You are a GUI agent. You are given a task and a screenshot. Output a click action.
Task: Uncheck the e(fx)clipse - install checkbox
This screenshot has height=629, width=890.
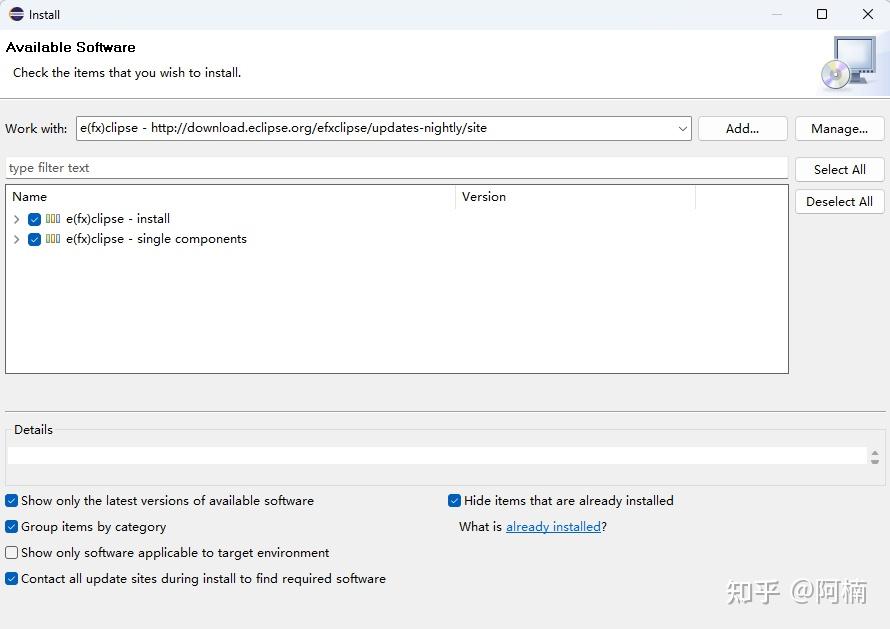(35, 219)
